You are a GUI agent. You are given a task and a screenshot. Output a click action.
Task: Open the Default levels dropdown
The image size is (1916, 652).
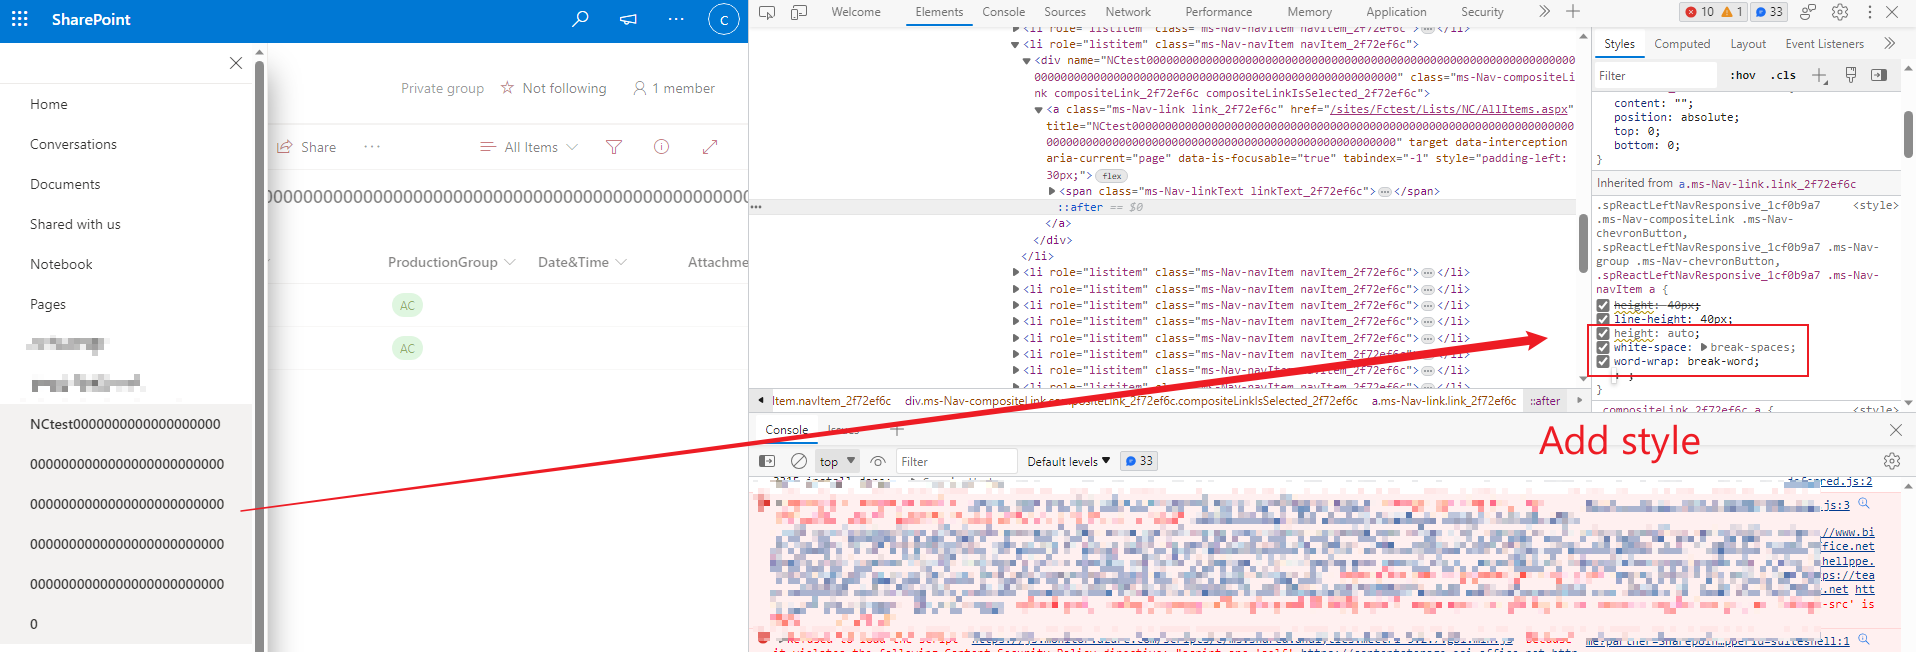tap(1069, 461)
